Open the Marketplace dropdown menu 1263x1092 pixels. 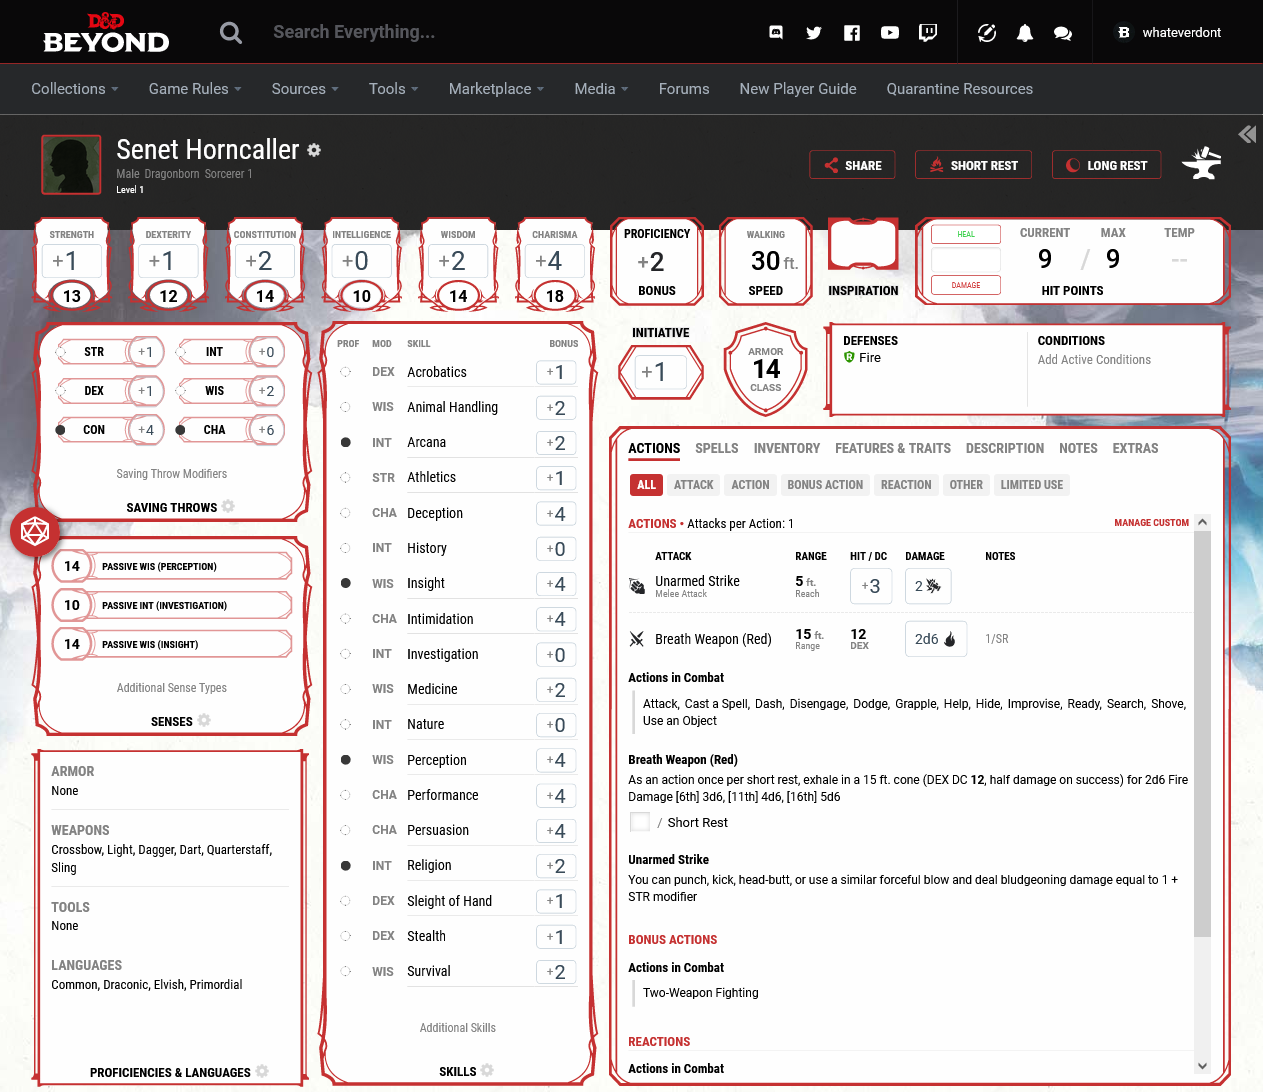497,89
